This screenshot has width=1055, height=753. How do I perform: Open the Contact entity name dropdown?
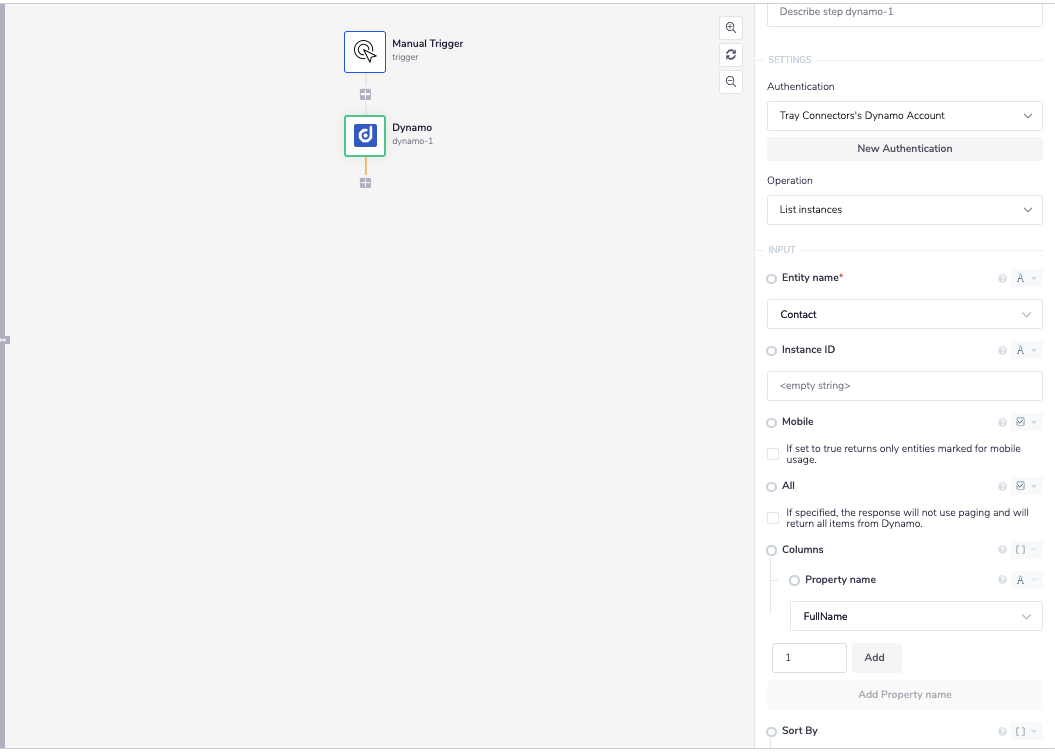904,314
